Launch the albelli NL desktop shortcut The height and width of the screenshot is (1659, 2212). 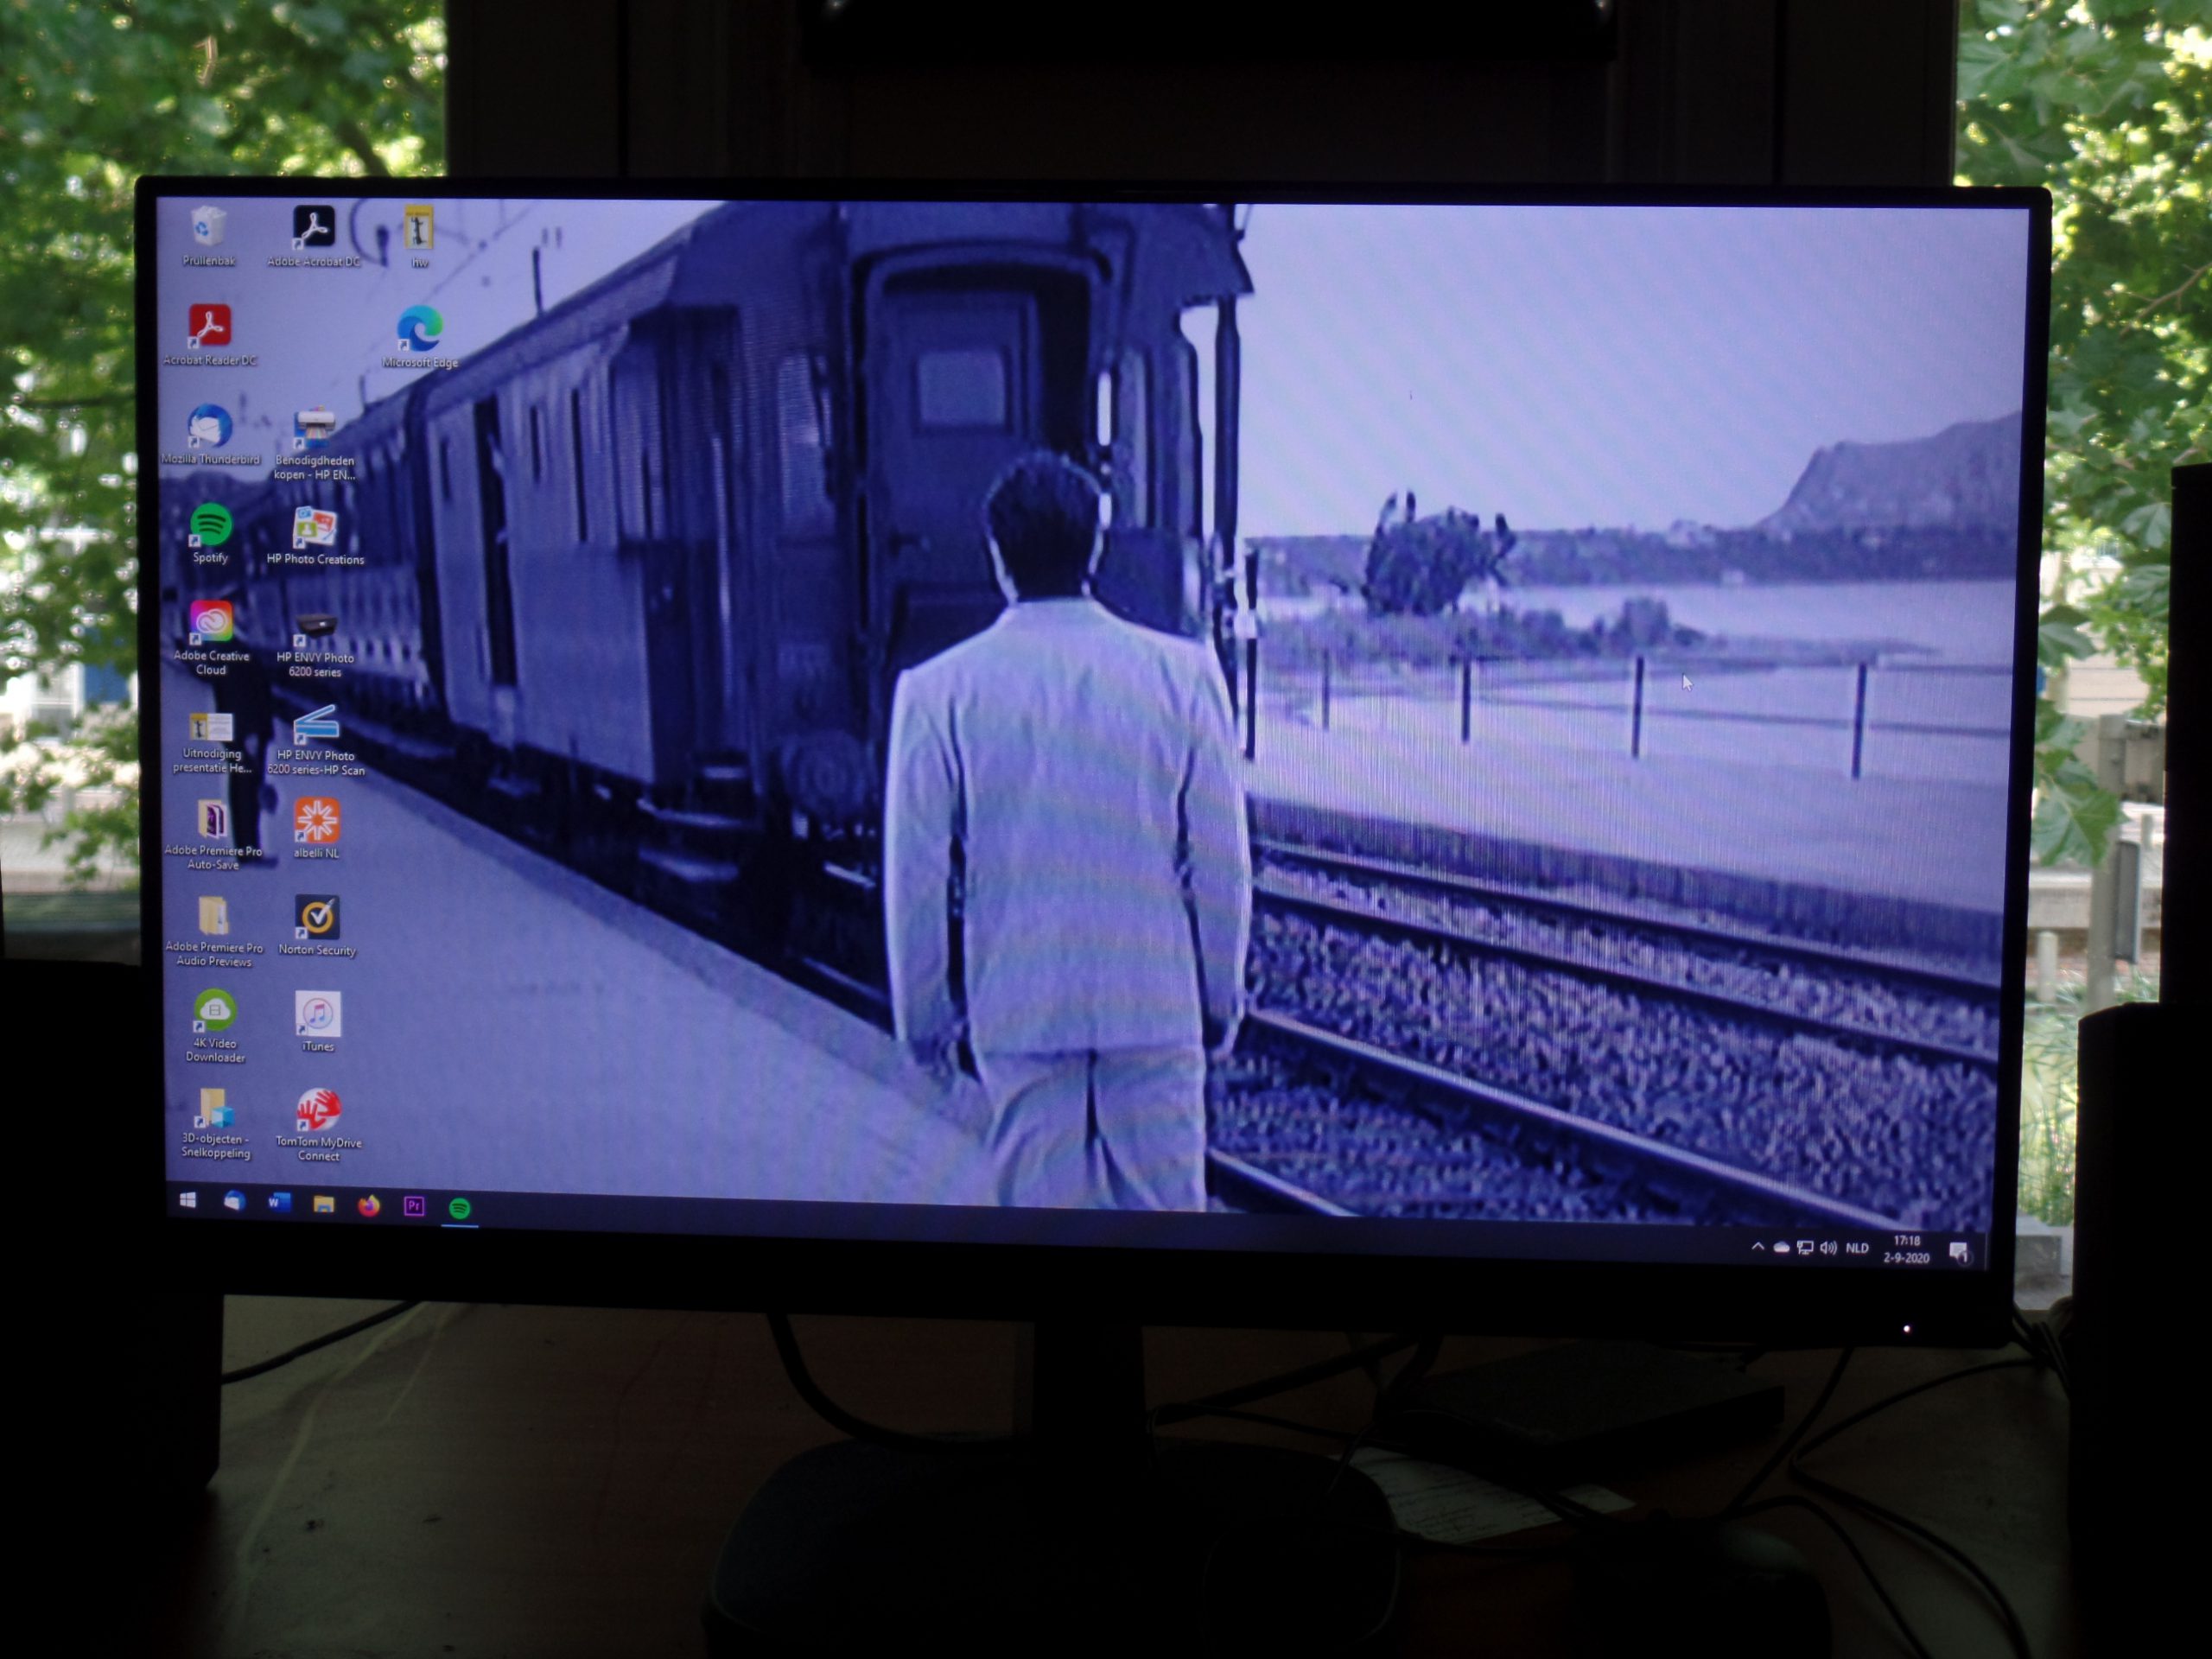click(317, 828)
